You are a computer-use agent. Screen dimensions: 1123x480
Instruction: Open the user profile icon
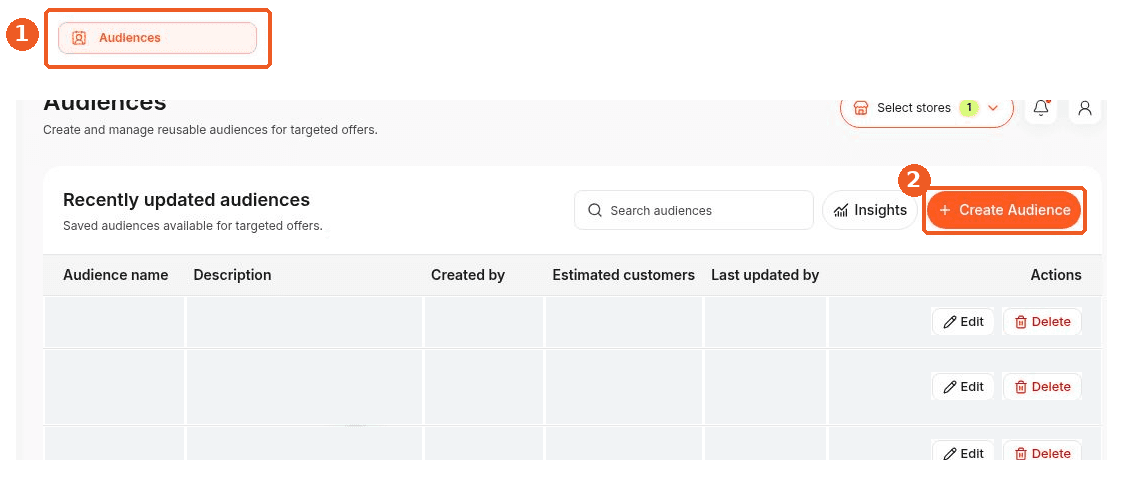[x=1084, y=108]
